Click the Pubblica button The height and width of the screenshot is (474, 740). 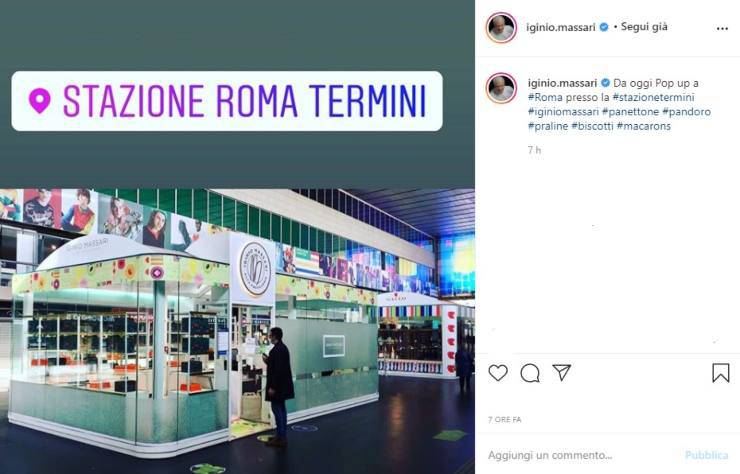click(706, 455)
